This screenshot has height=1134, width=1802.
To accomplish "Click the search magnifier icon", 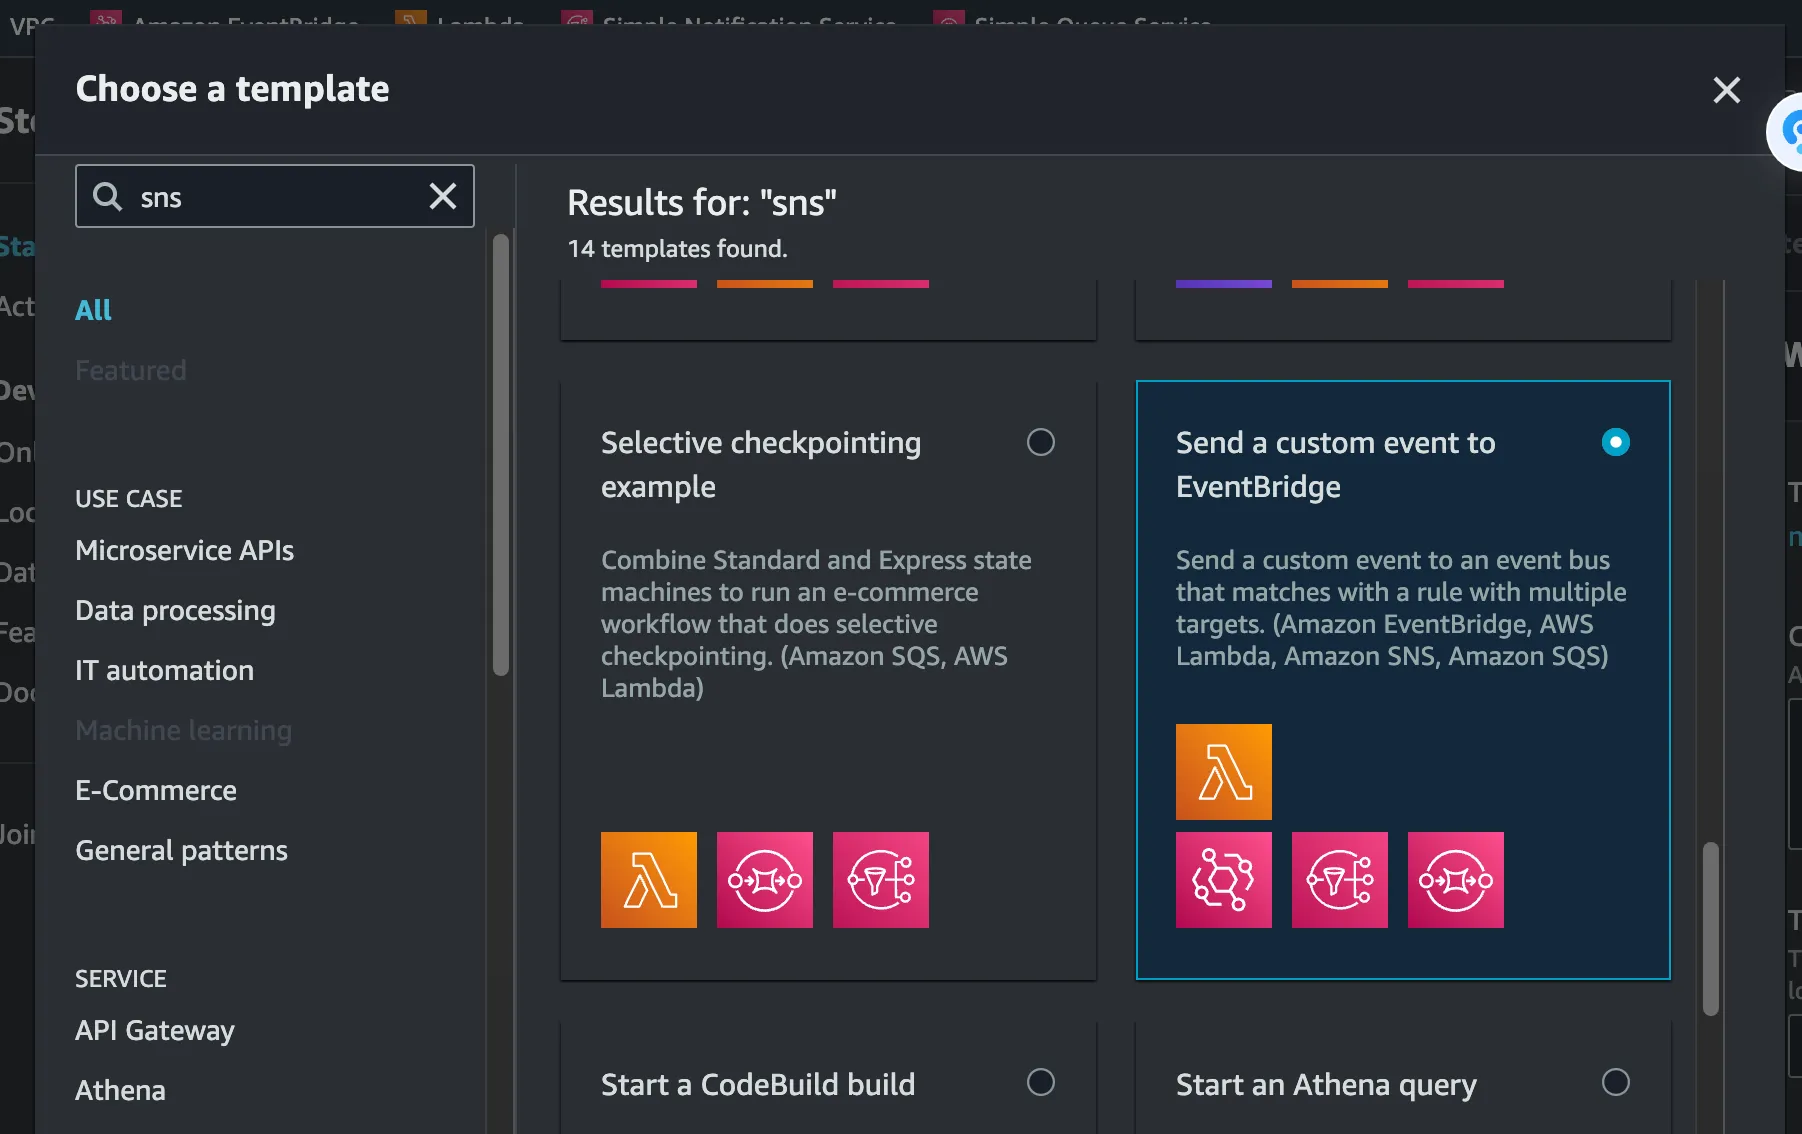I will tap(107, 196).
